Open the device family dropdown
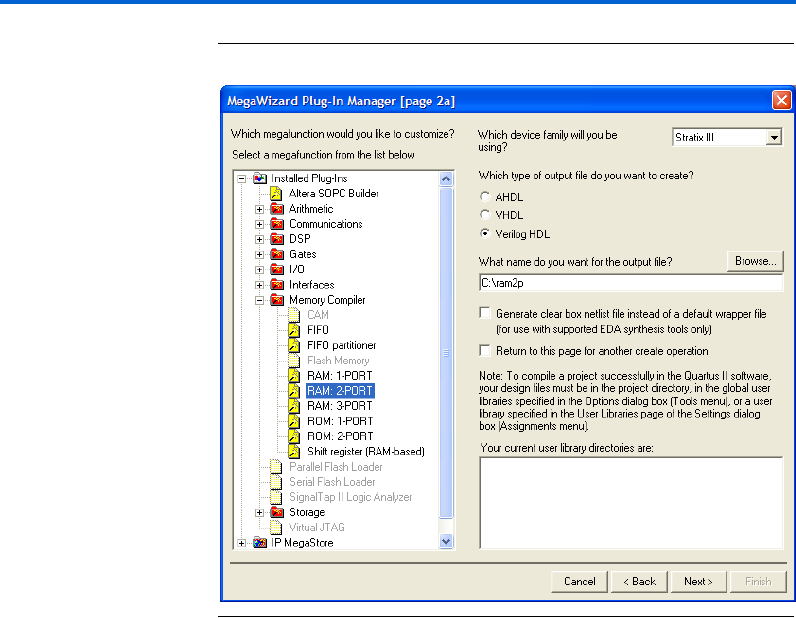 [774, 137]
